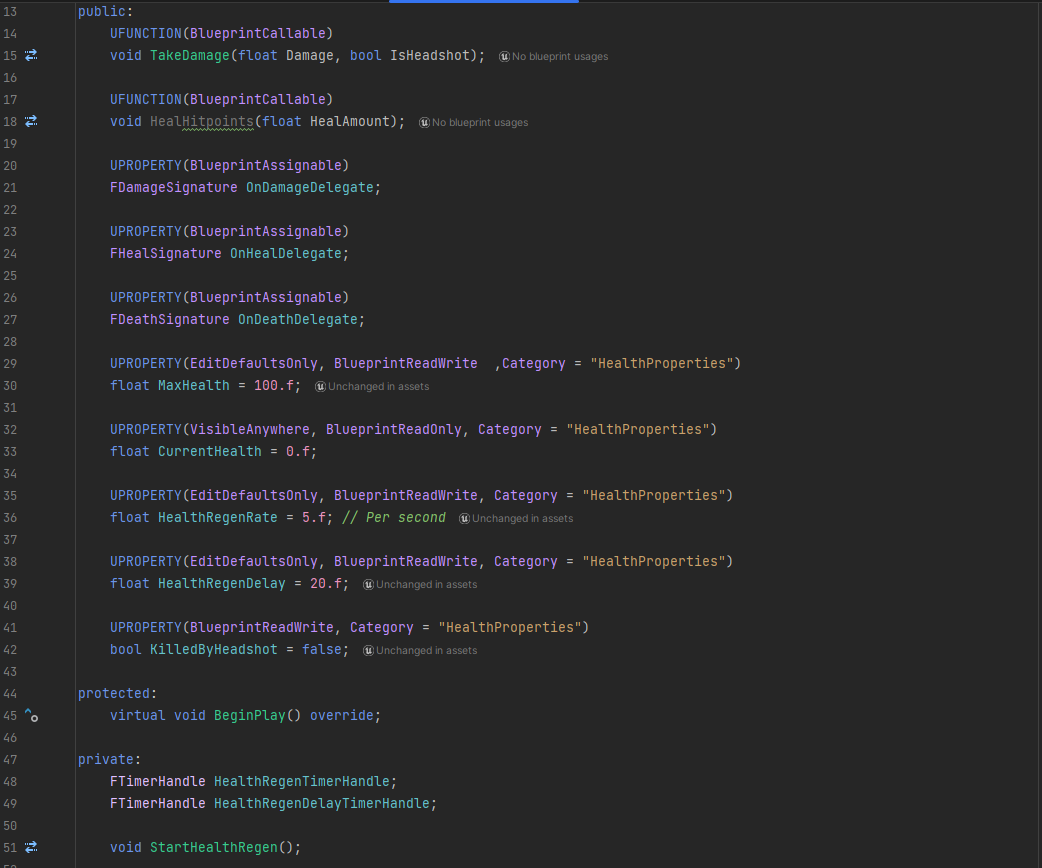Image resolution: width=1042 pixels, height=868 pixels.
Task: Open the 'No blueprint usages' hint for HealHitpoints
Action: (479, 123)
